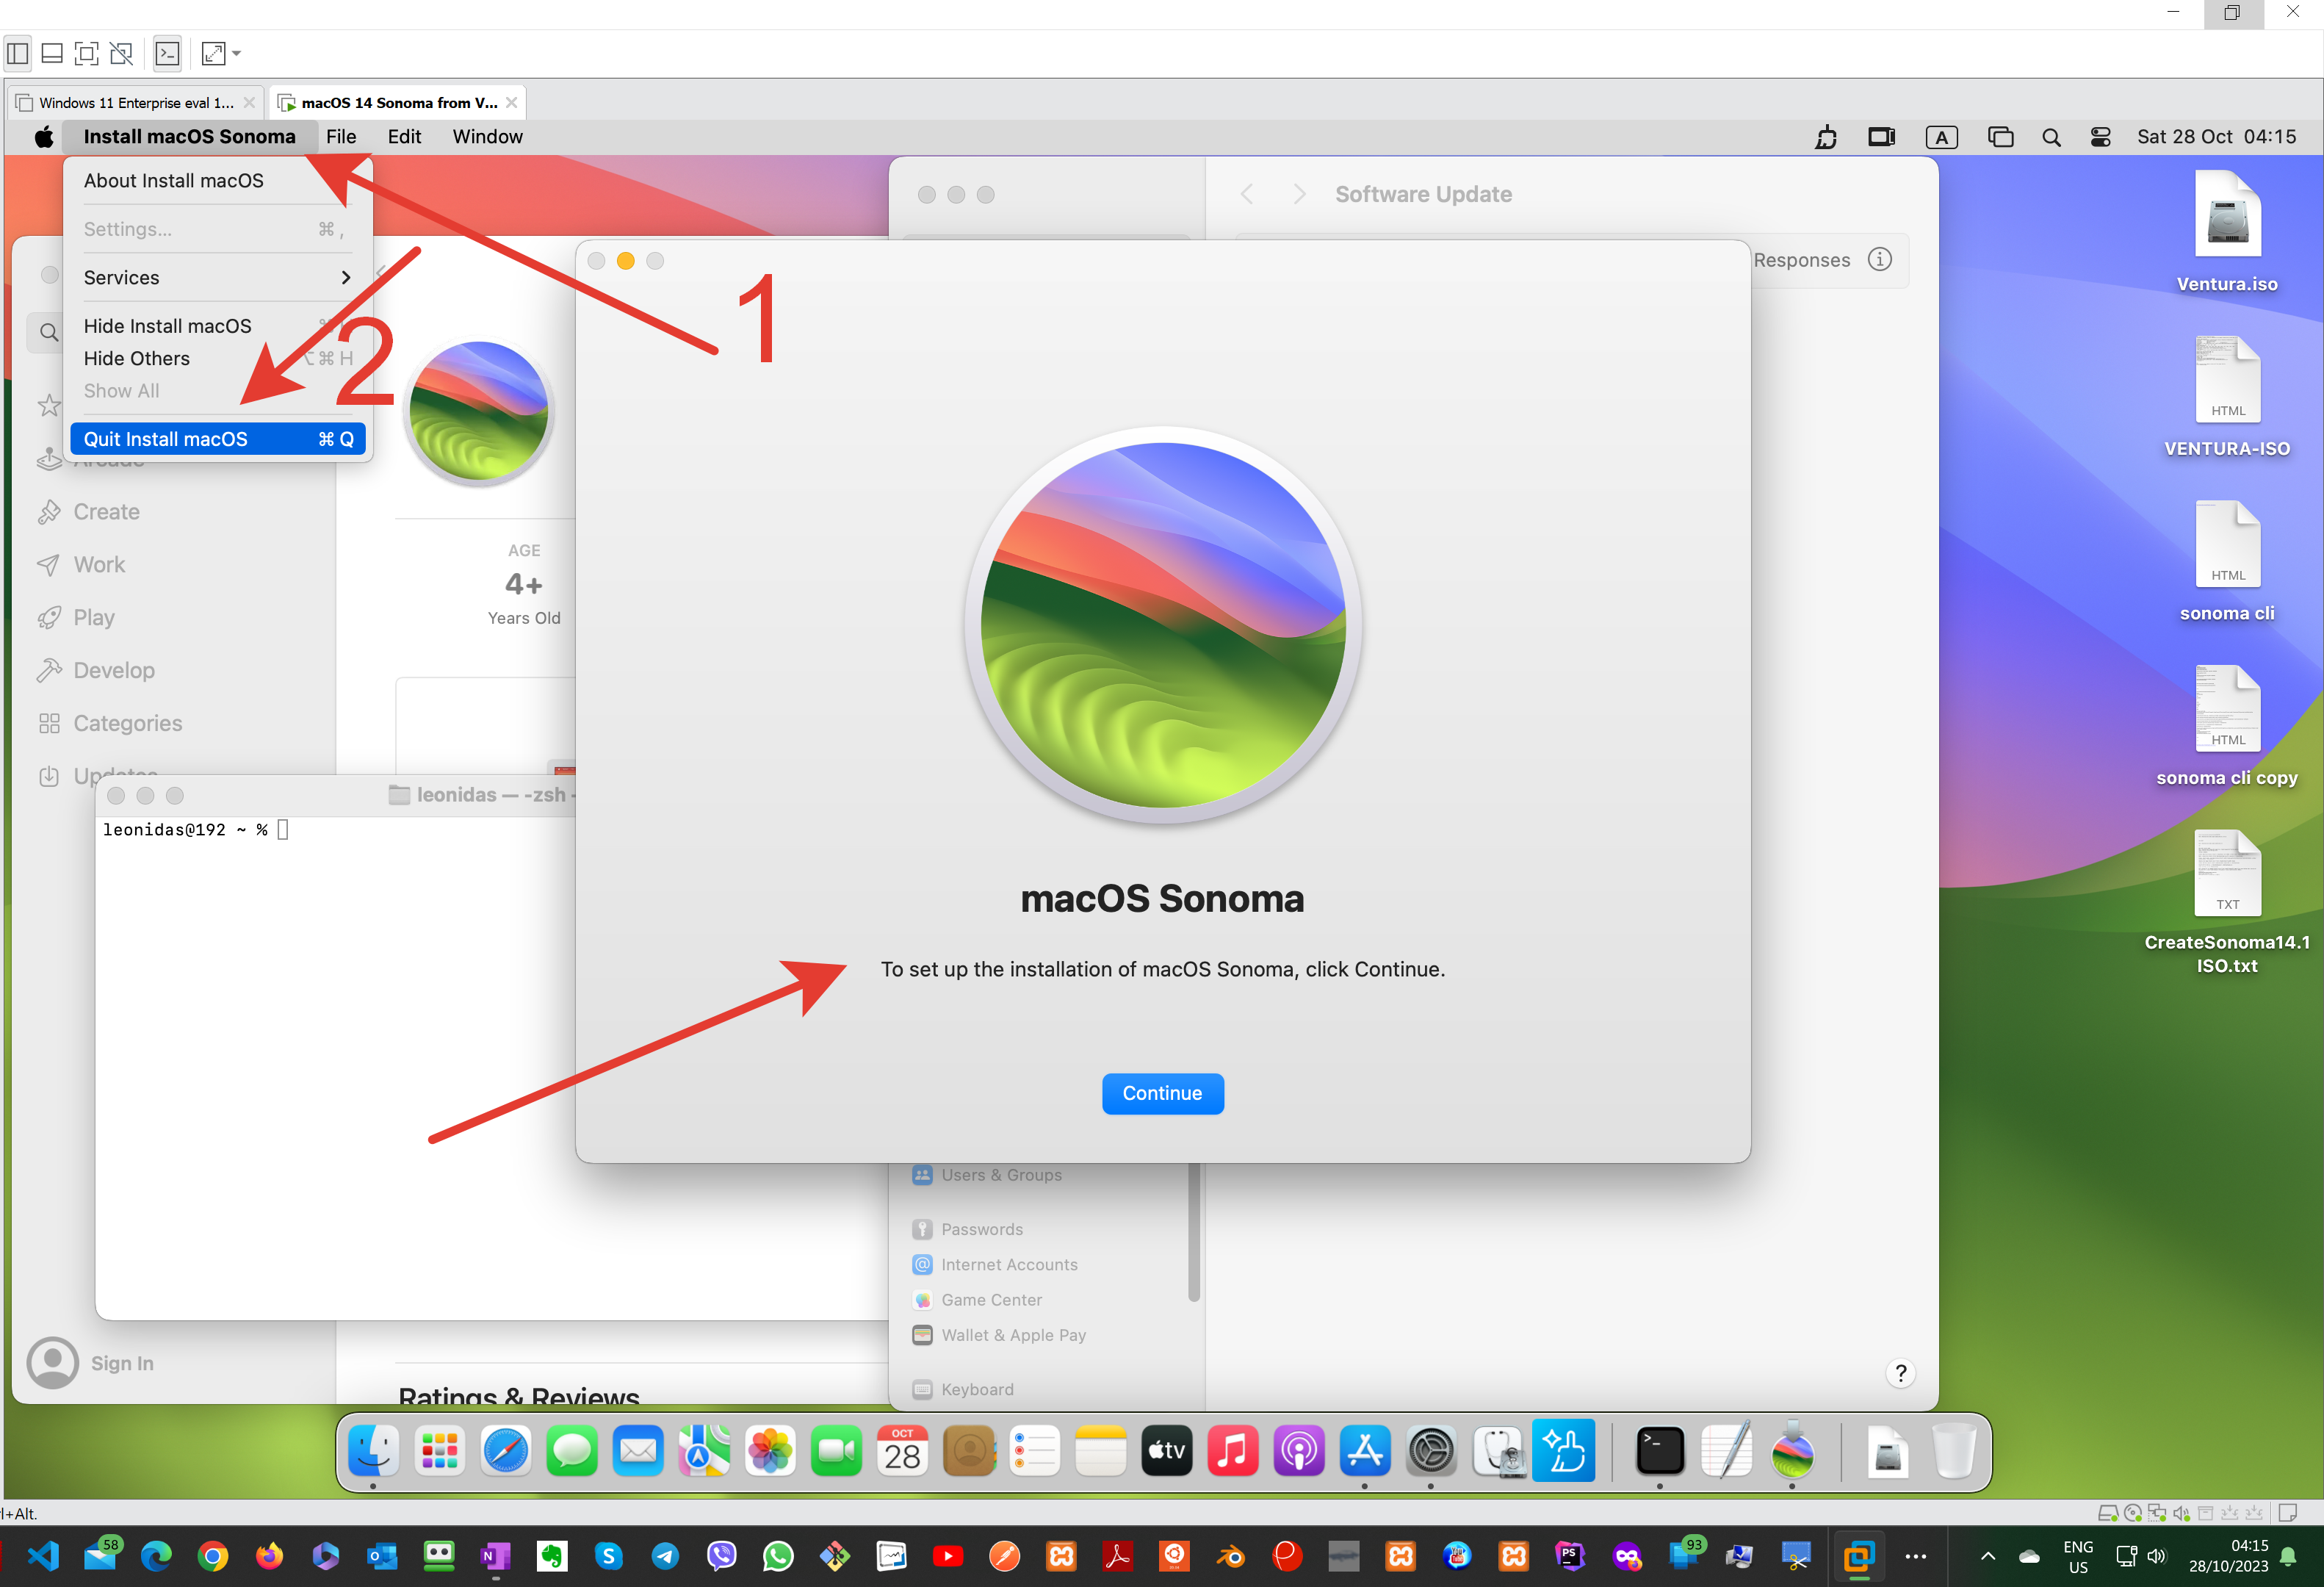Toggle VMware unity mode icon

(122, 53)
